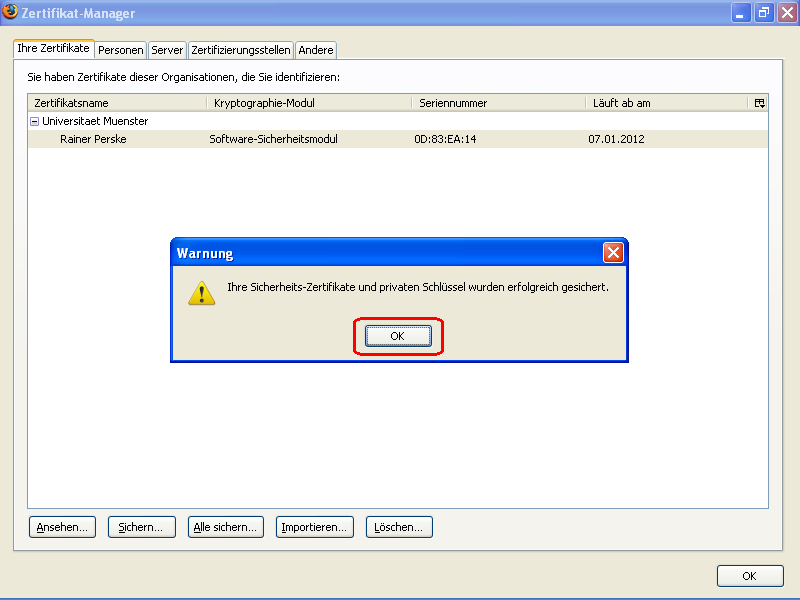Click the Sichern button
Image resolution: width=800 pixels, height=600 pixels.
[x=141, y=527]
